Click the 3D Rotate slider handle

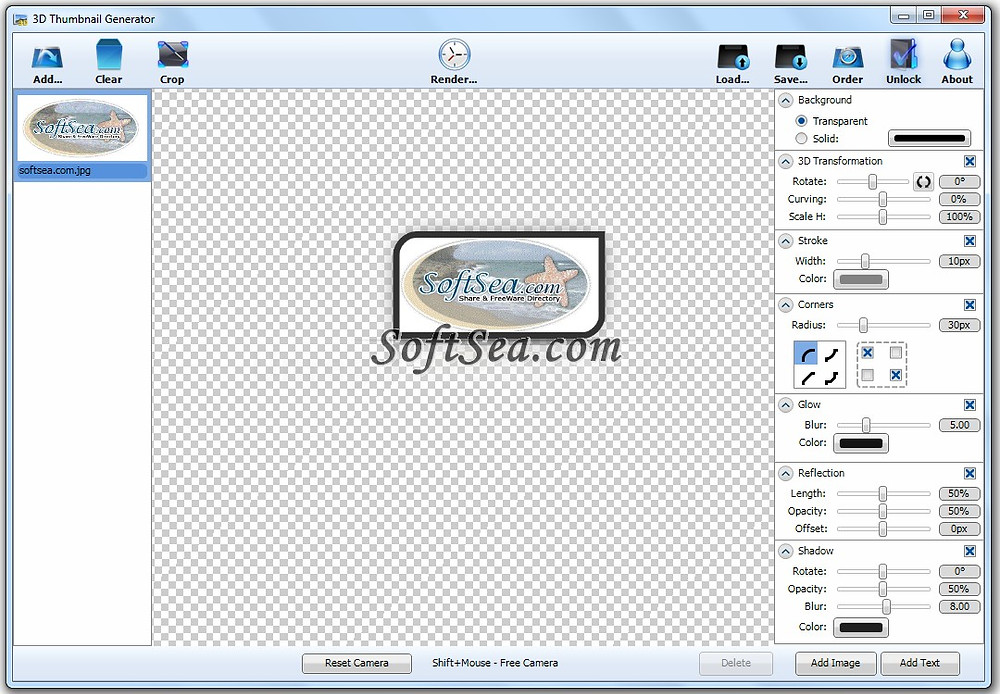[x=872, y=182]
